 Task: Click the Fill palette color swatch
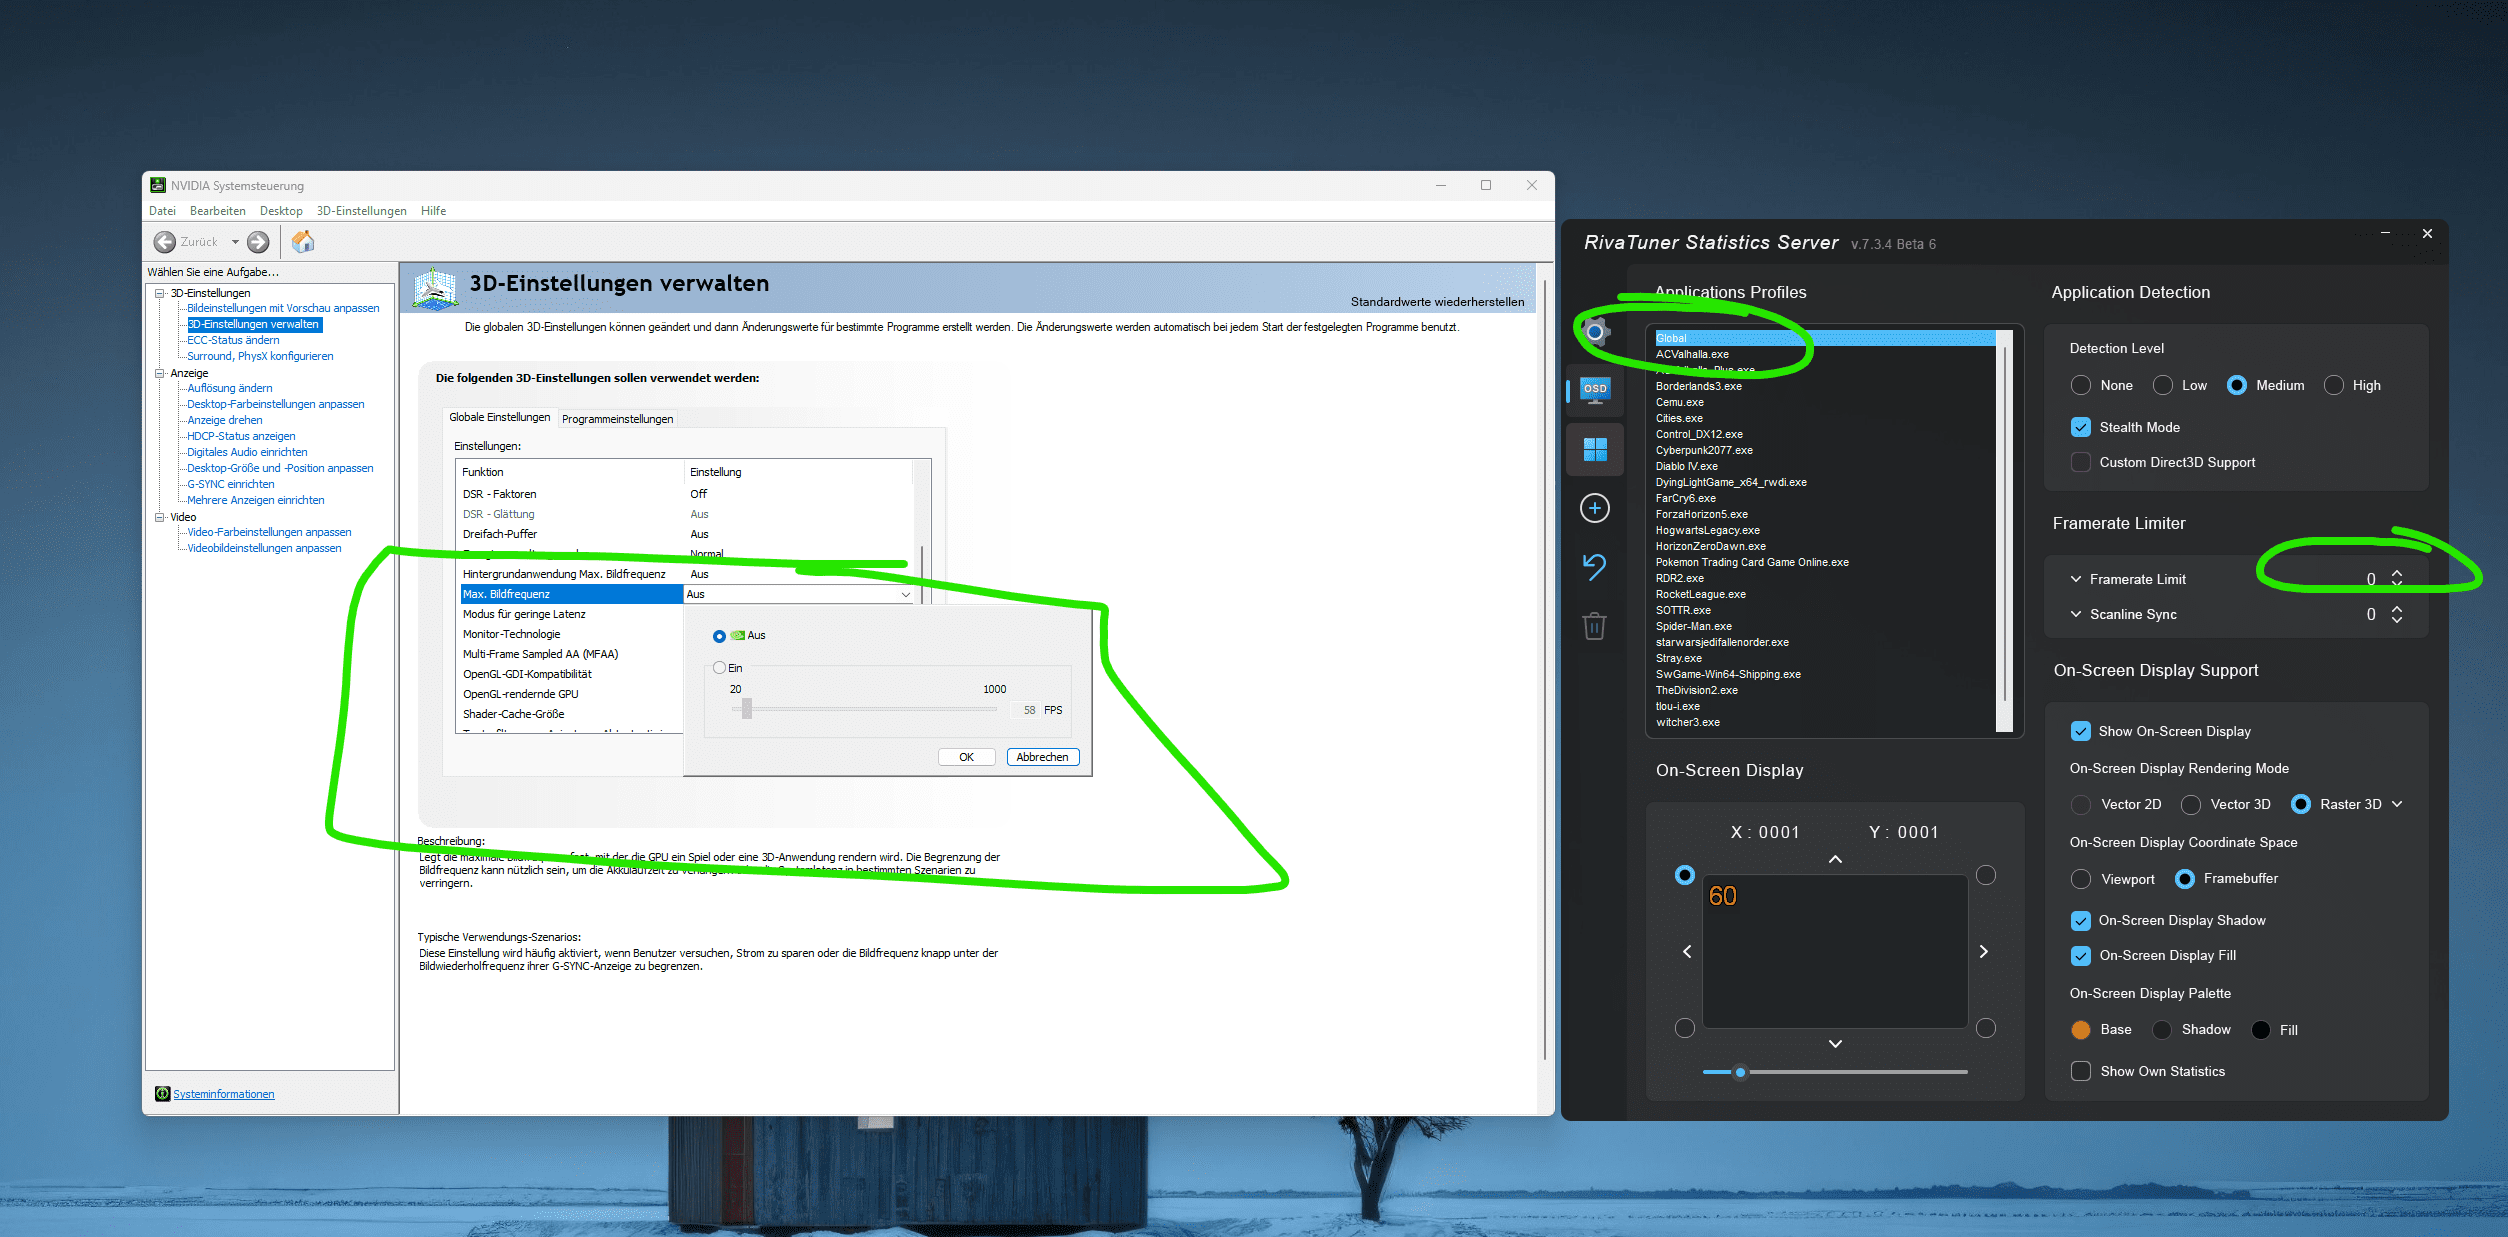click(x=2261, y=1030)
